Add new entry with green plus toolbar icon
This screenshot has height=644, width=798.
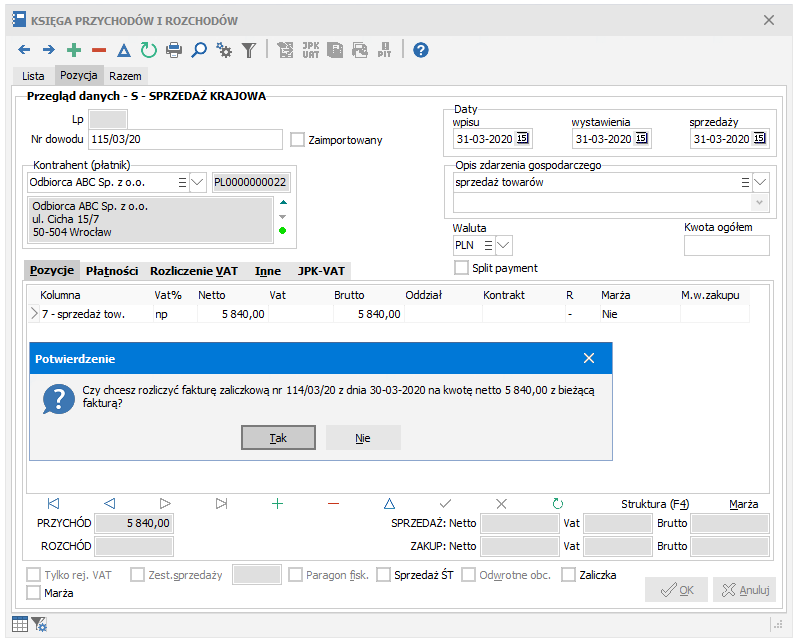(74, 50)
